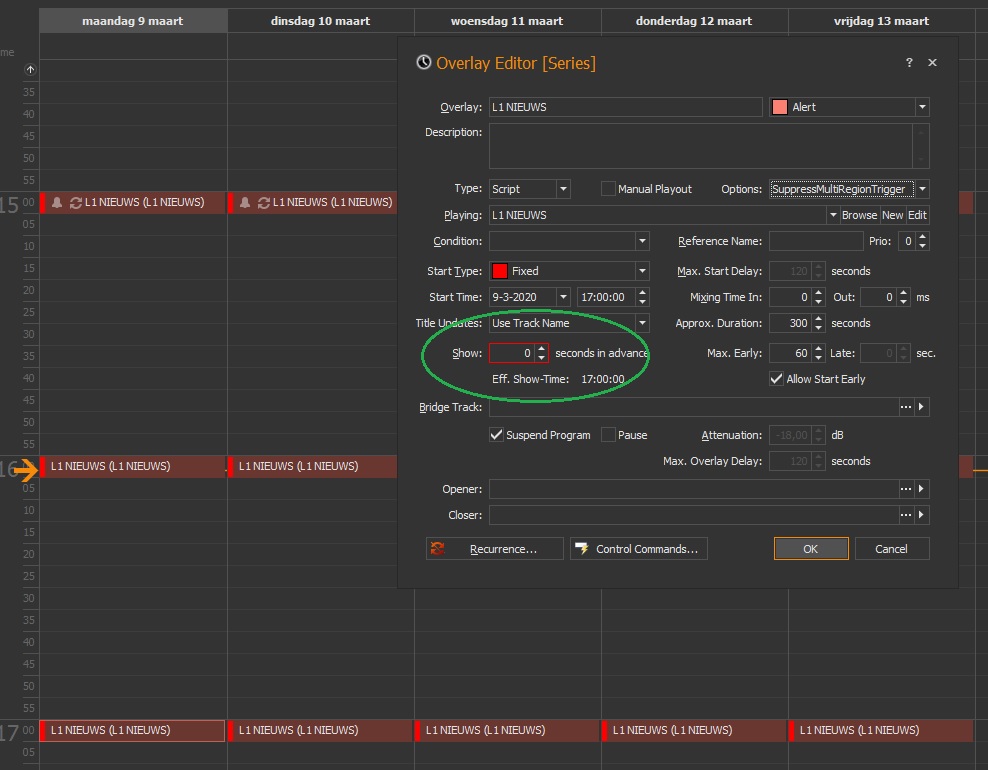Select Friday 17:00 L1 NIEUWS event
The height and width of the screenshot is (770, 988).
point(881,730)
